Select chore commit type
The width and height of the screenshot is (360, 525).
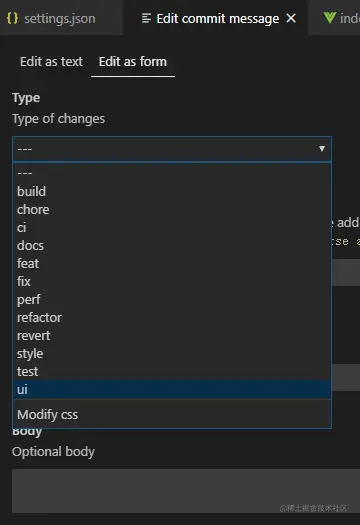tap(172, 209)
